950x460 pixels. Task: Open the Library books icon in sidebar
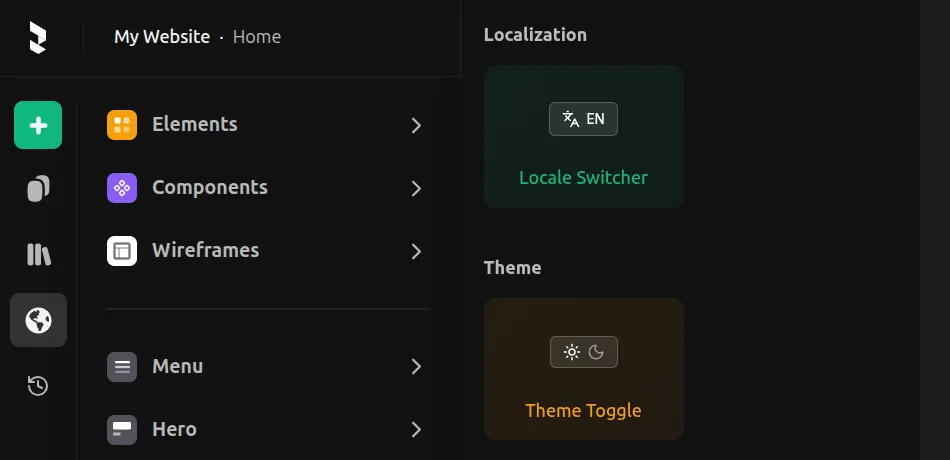(38, 254)
